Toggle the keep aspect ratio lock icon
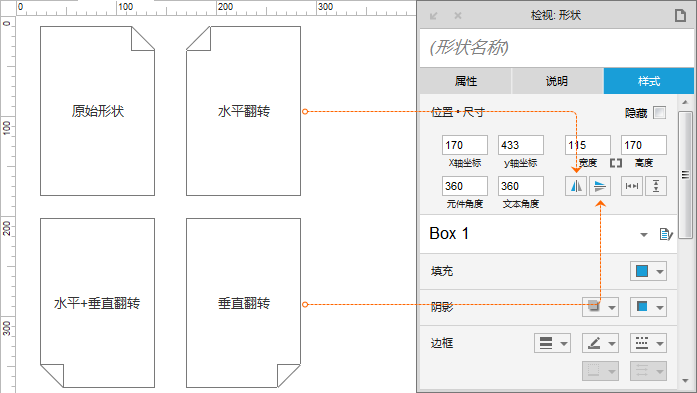Screen dimensions: 697x393 pyautogui.click(x=616, y=163)
